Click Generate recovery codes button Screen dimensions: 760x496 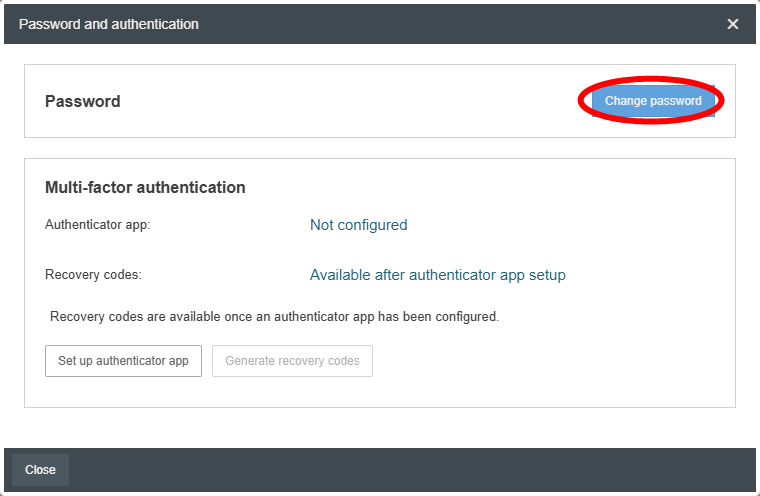click(292, 361)
